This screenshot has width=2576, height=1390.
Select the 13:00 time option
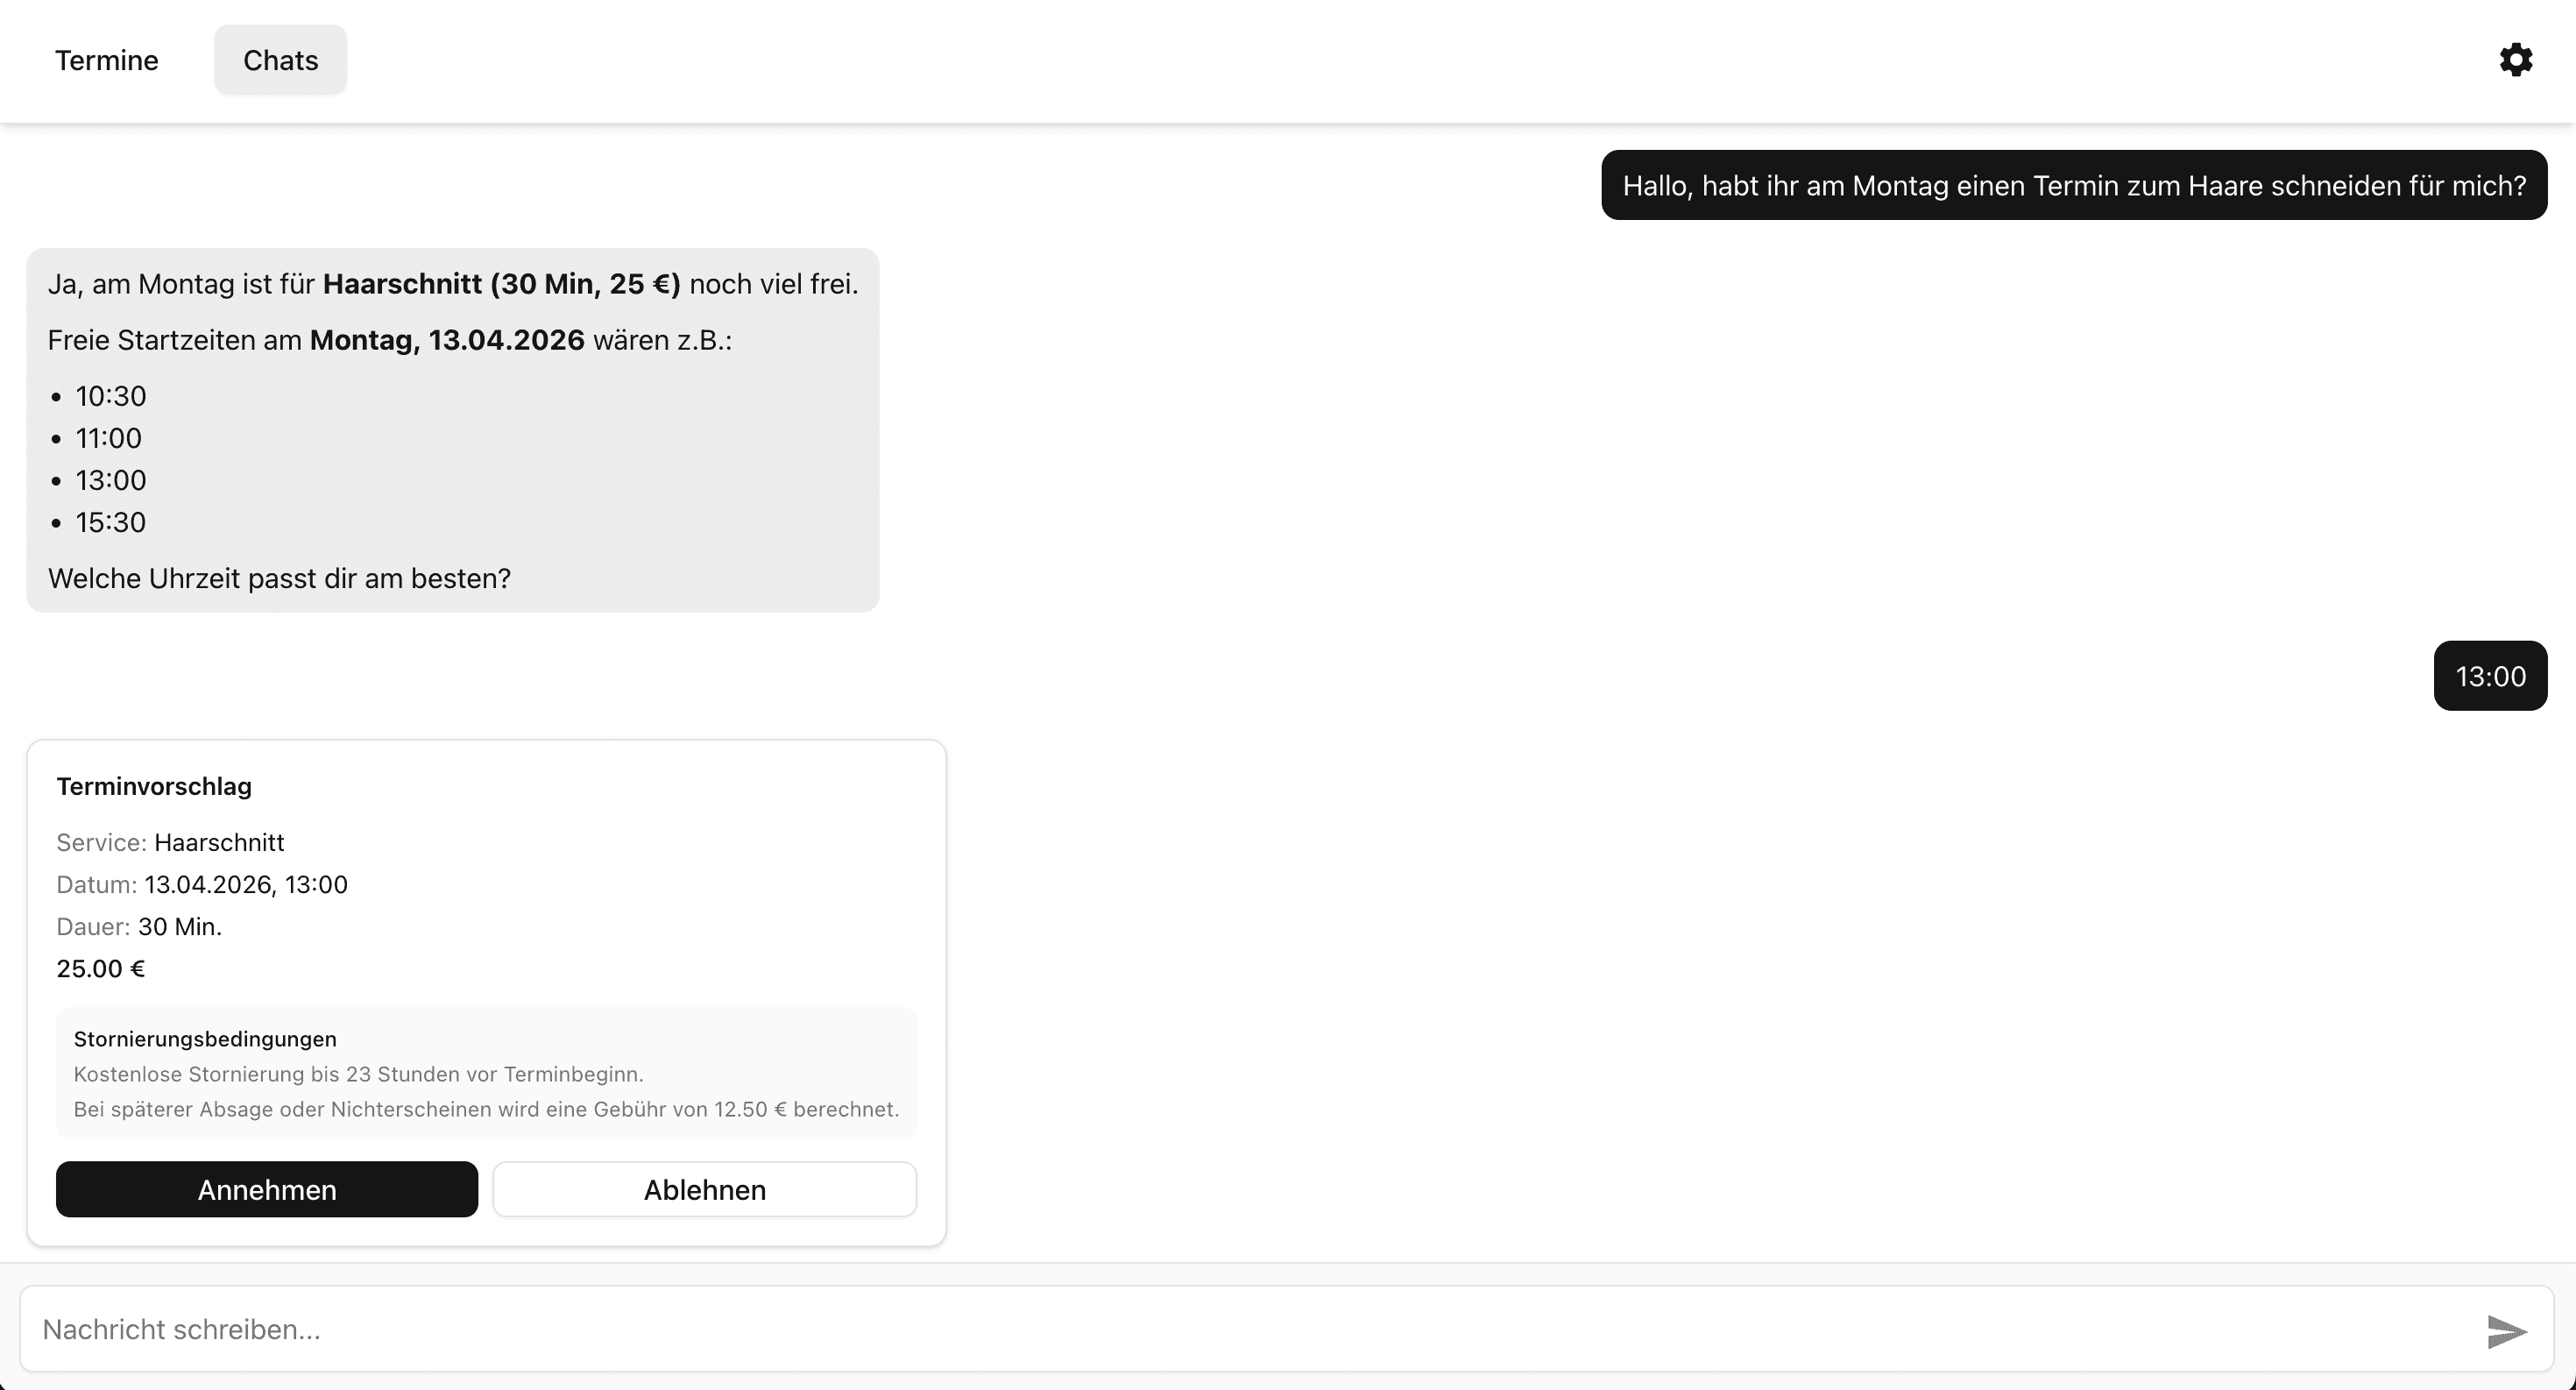pos(110,480)
